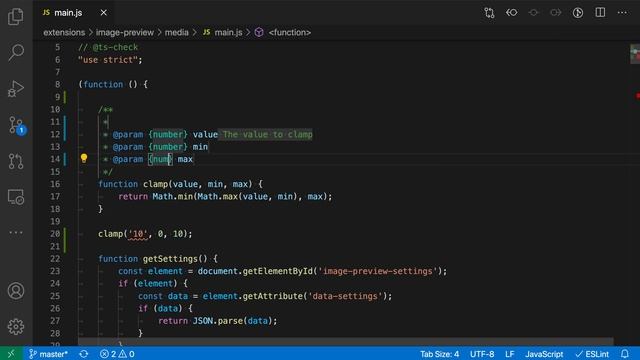The image size is (640, 360).
Task: Click the master* branch in status bar
Action: click(x=48, y=354)
